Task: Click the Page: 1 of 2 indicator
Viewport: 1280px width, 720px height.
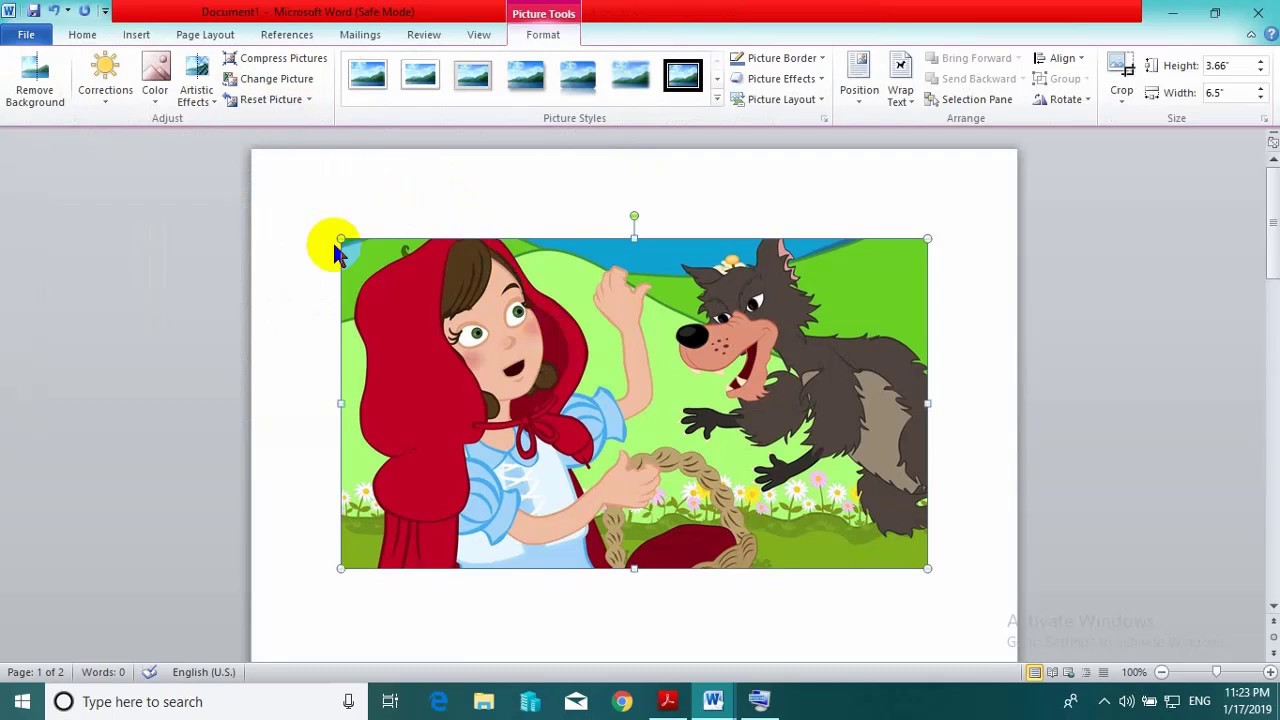Action: click(36, 672)
